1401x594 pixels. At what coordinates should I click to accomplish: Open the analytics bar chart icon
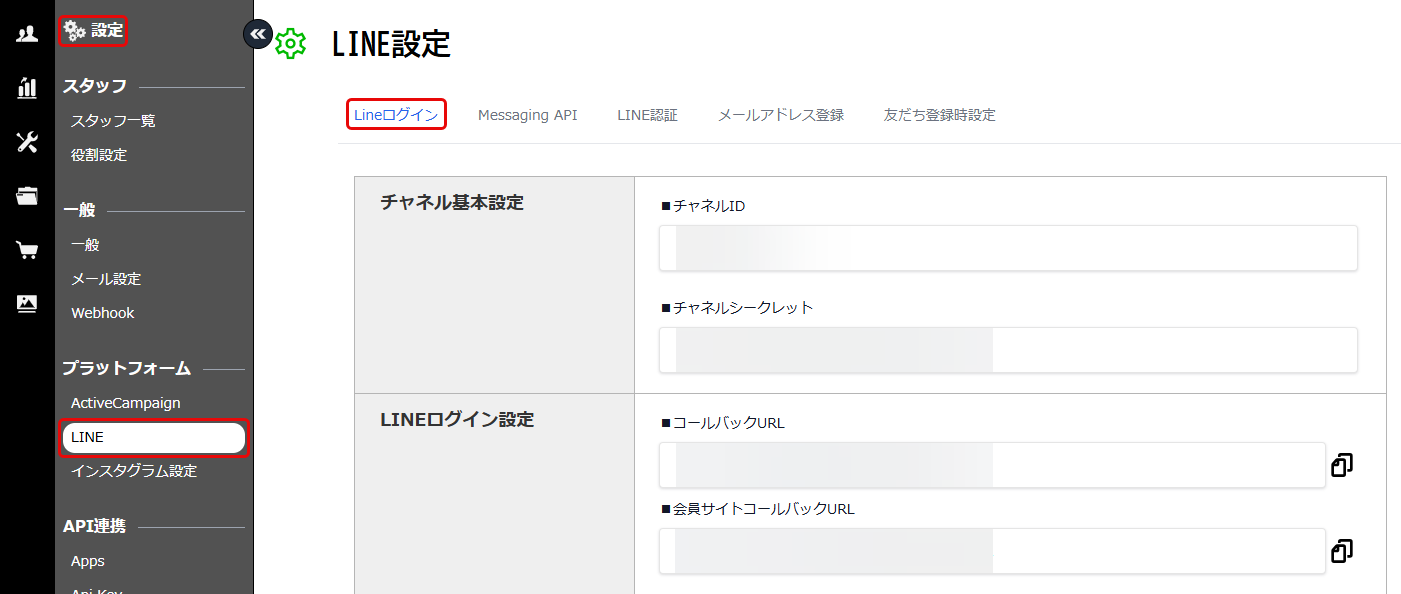pos(27,88)
